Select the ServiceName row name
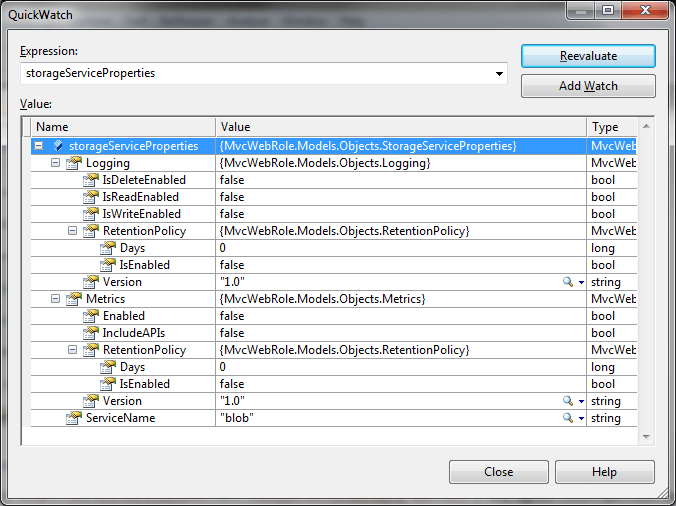676x506 pixels. (x=120, y=418)
